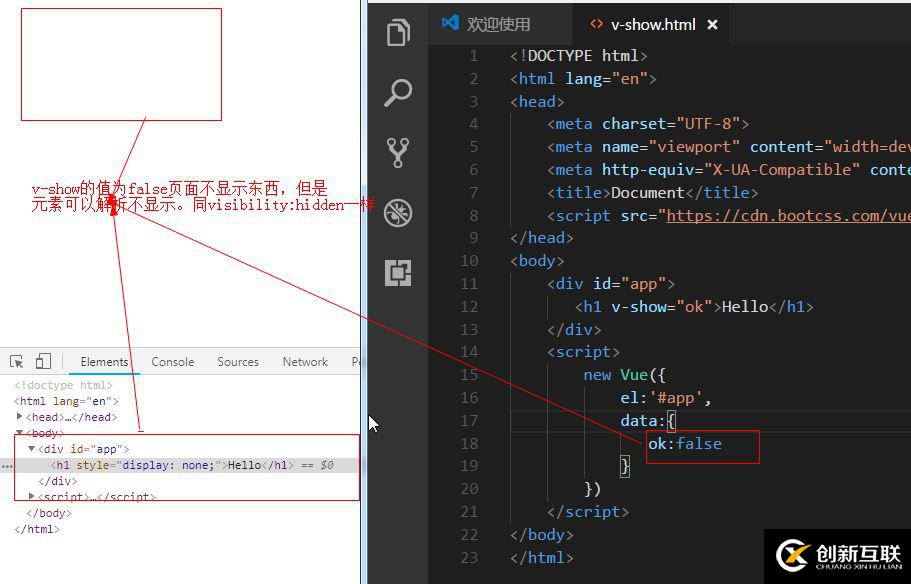Click the meta charset="UTF-8" code line
This screenshot has width=911, height=584.
[648, 124]
